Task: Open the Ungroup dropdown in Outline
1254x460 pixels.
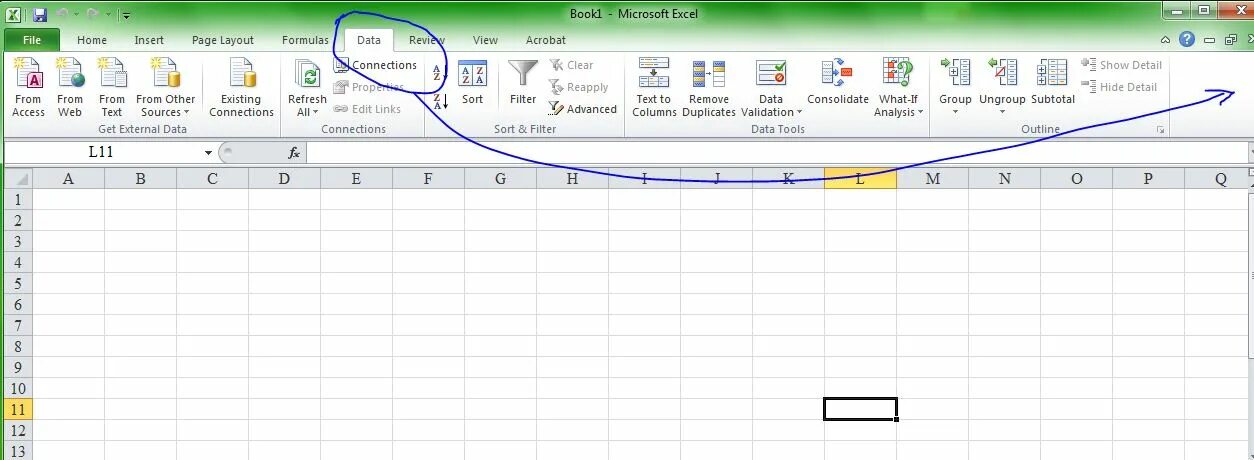Action: pyautogui.click(x=1002, y=87)
